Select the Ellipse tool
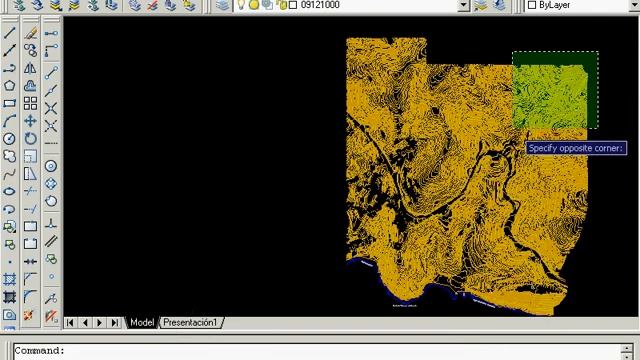640x360 pixels. 9,191
